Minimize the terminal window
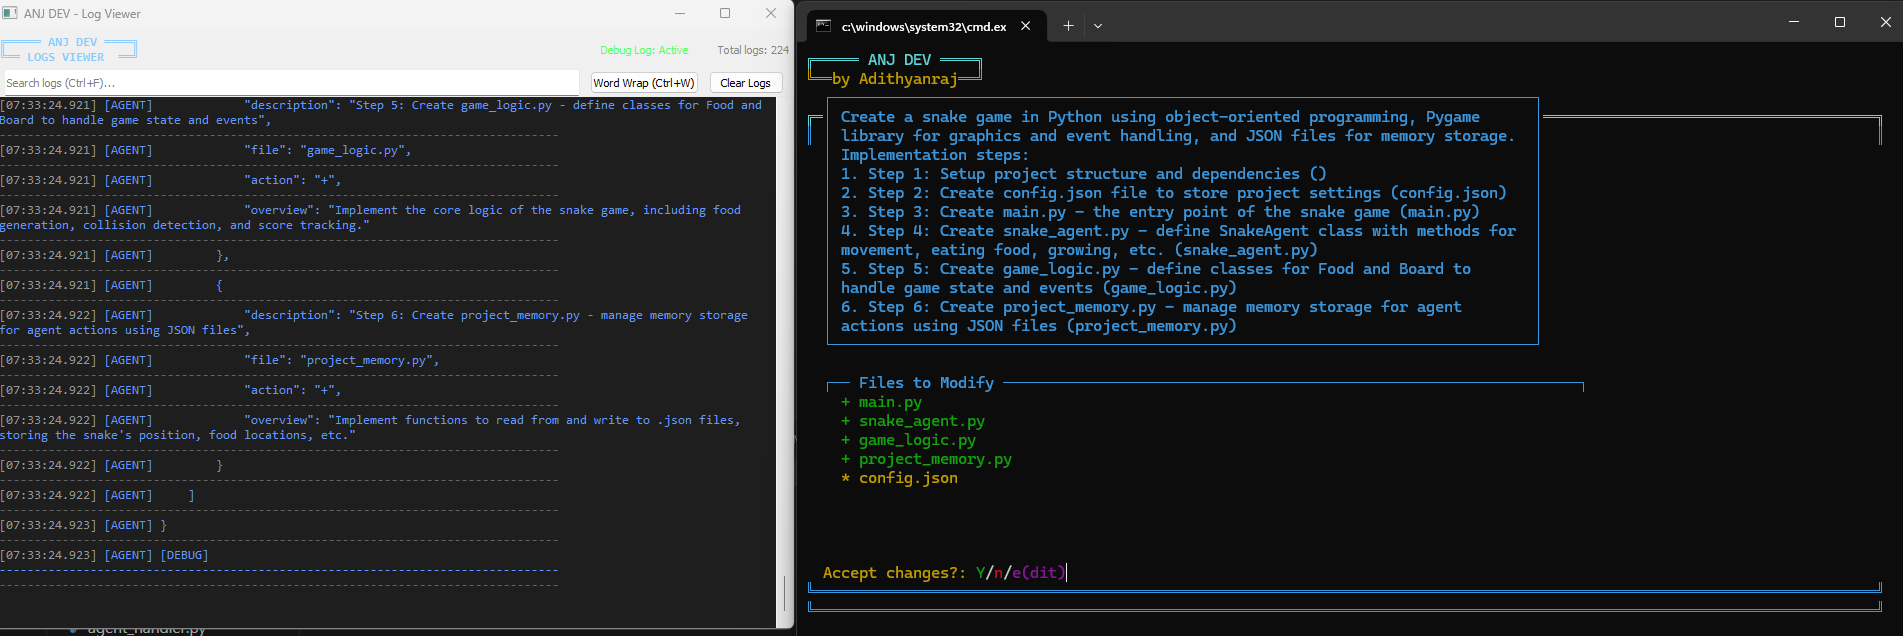Image resolution: width=1903 pixels, height=636 pixels. (x=1794, y=21)
